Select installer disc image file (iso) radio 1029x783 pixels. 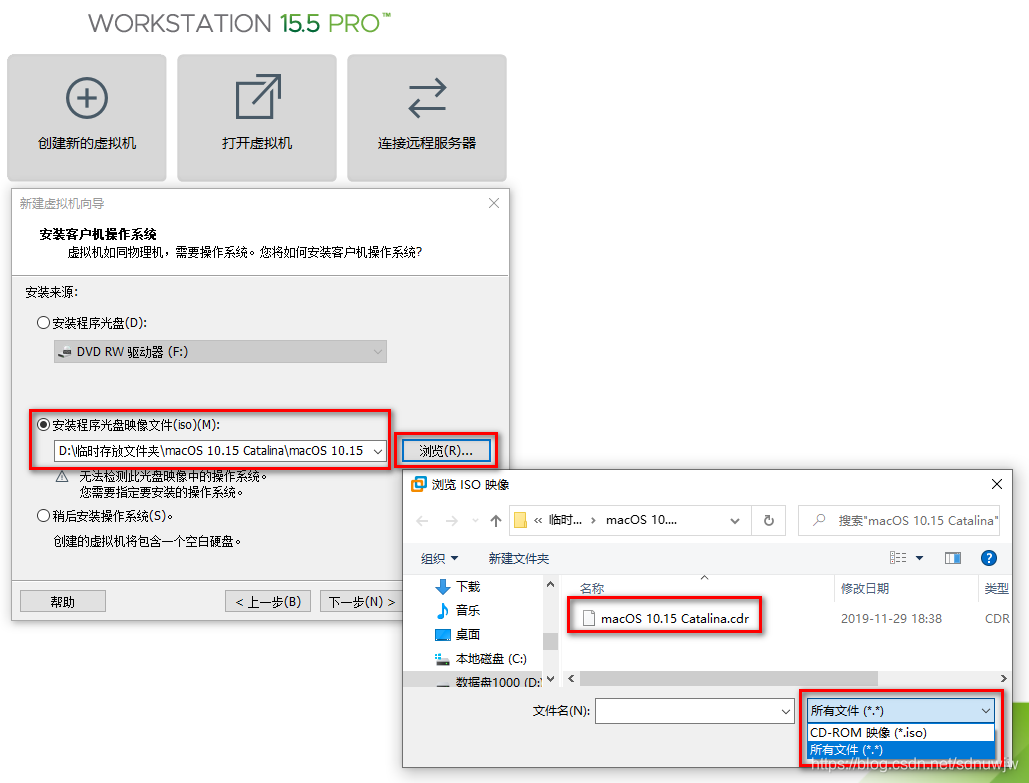point(43,425)
